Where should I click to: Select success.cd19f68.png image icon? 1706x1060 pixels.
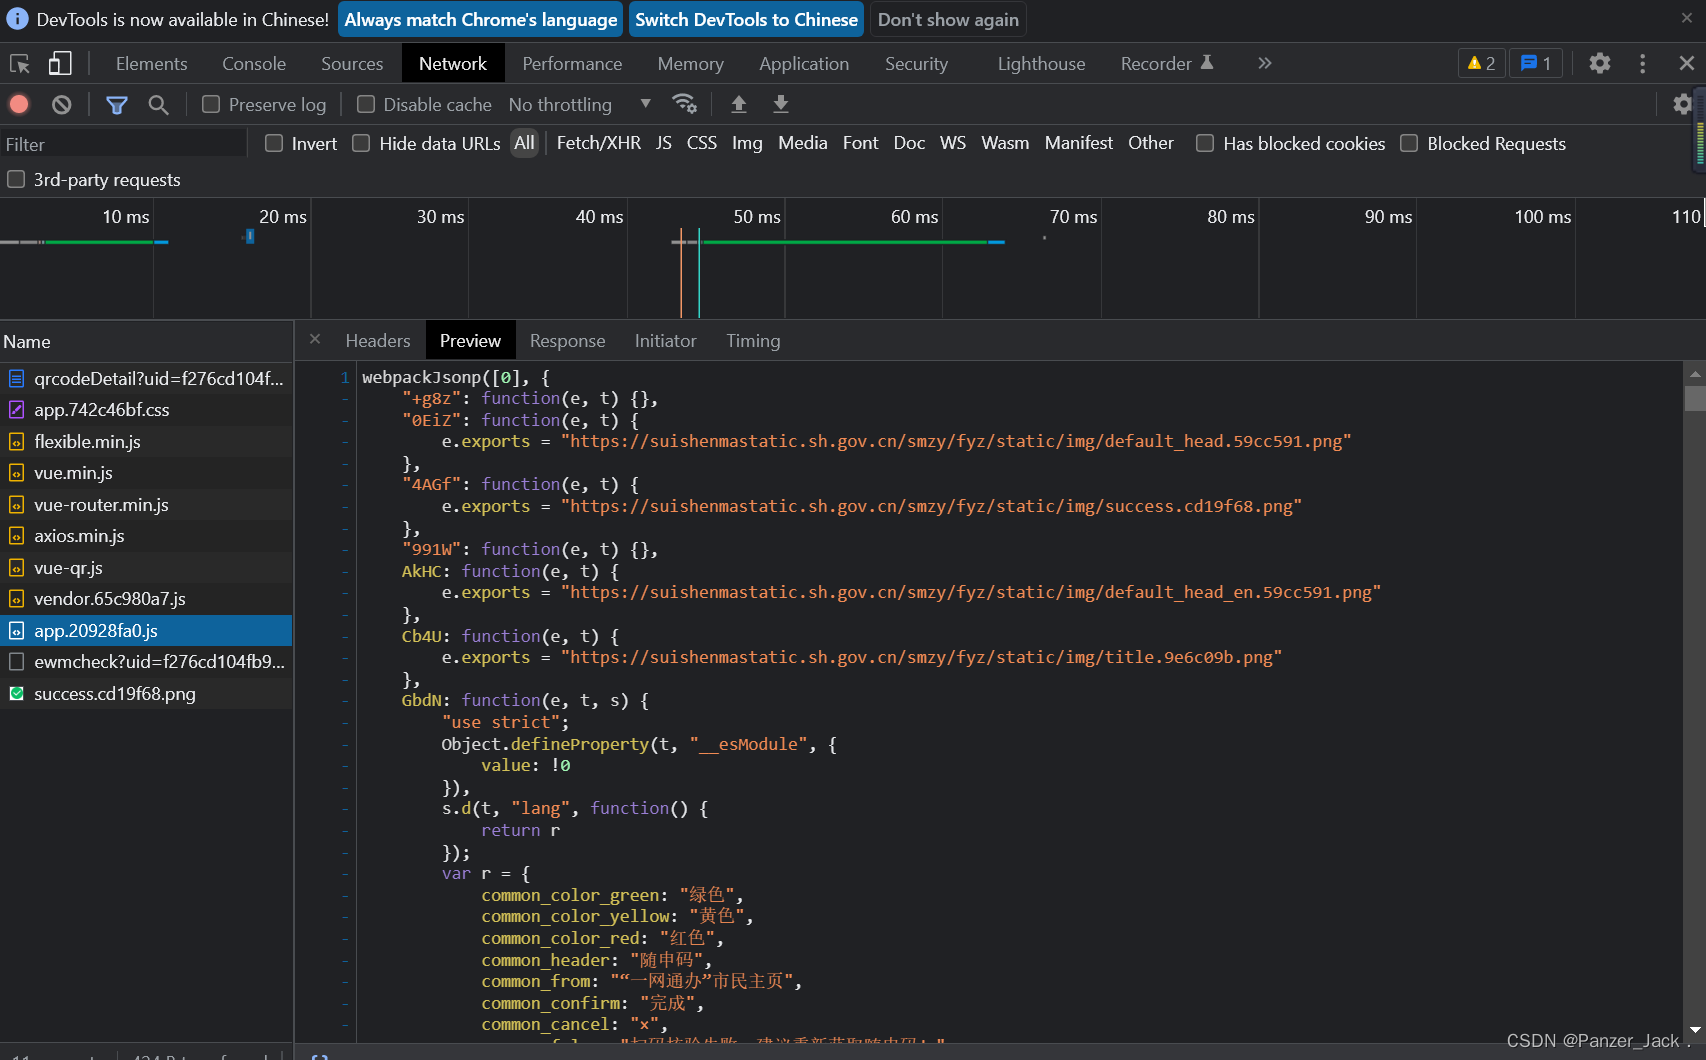pyautogui.click(x=16, y=694)
